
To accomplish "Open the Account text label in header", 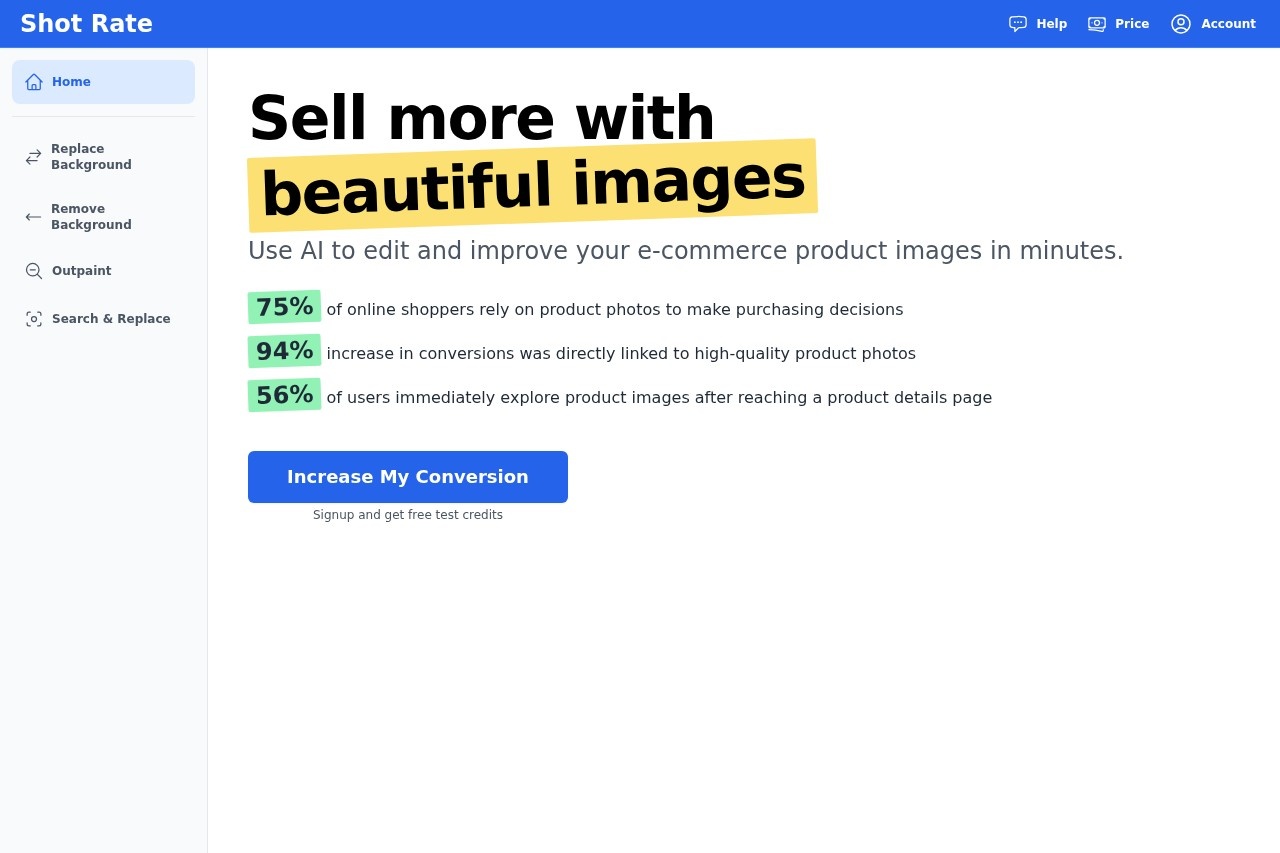I will [x=1228, y=24].
